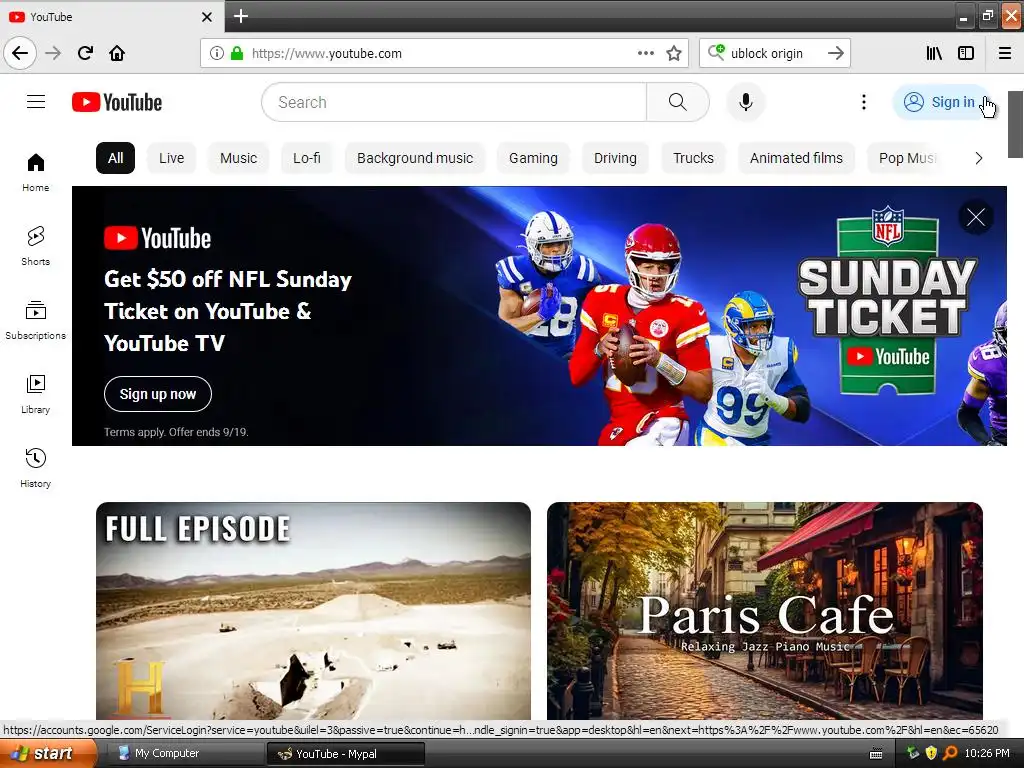This screenshot has height=768, width=1024.
Task: Go to Home in the sidebar
Action: pos(35,172)
